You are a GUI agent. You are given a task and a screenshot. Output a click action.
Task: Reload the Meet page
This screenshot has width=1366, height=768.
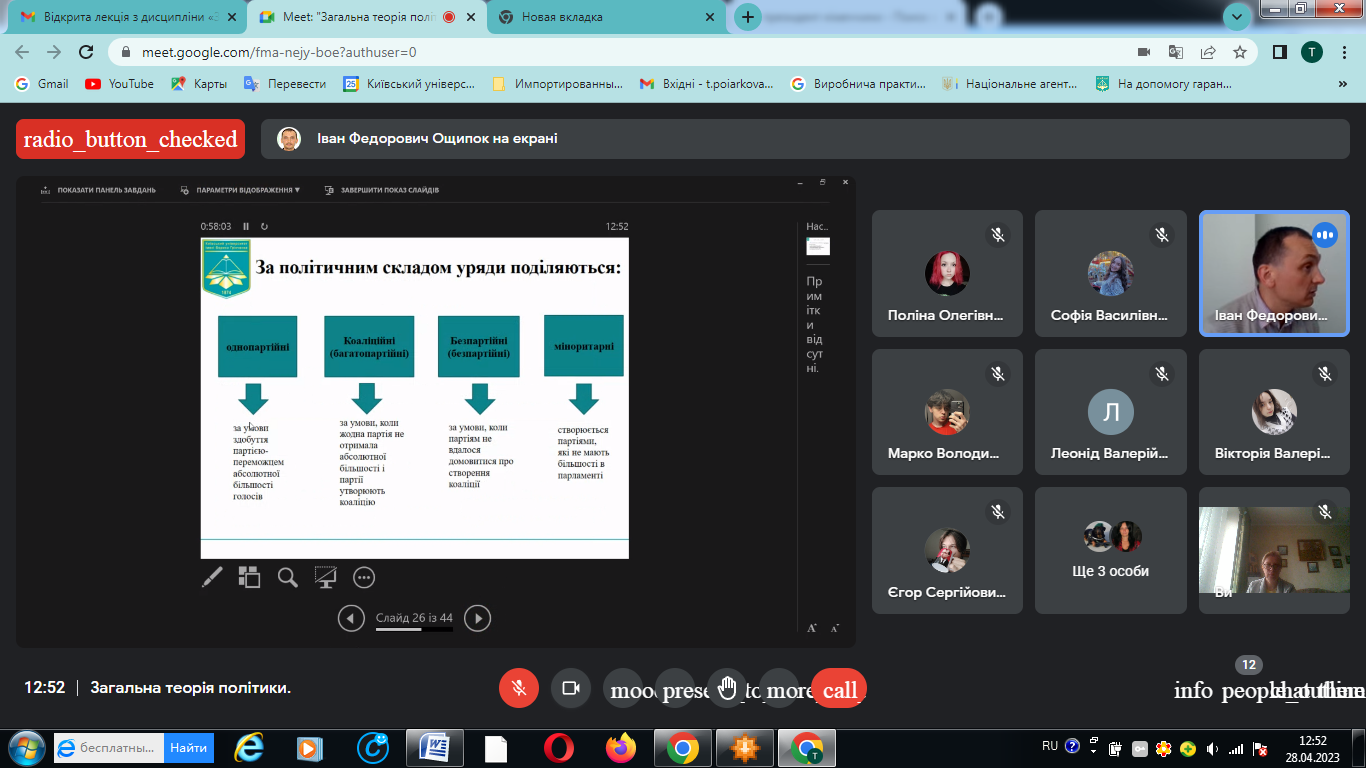pyautogui.click(x=86, y=52)
